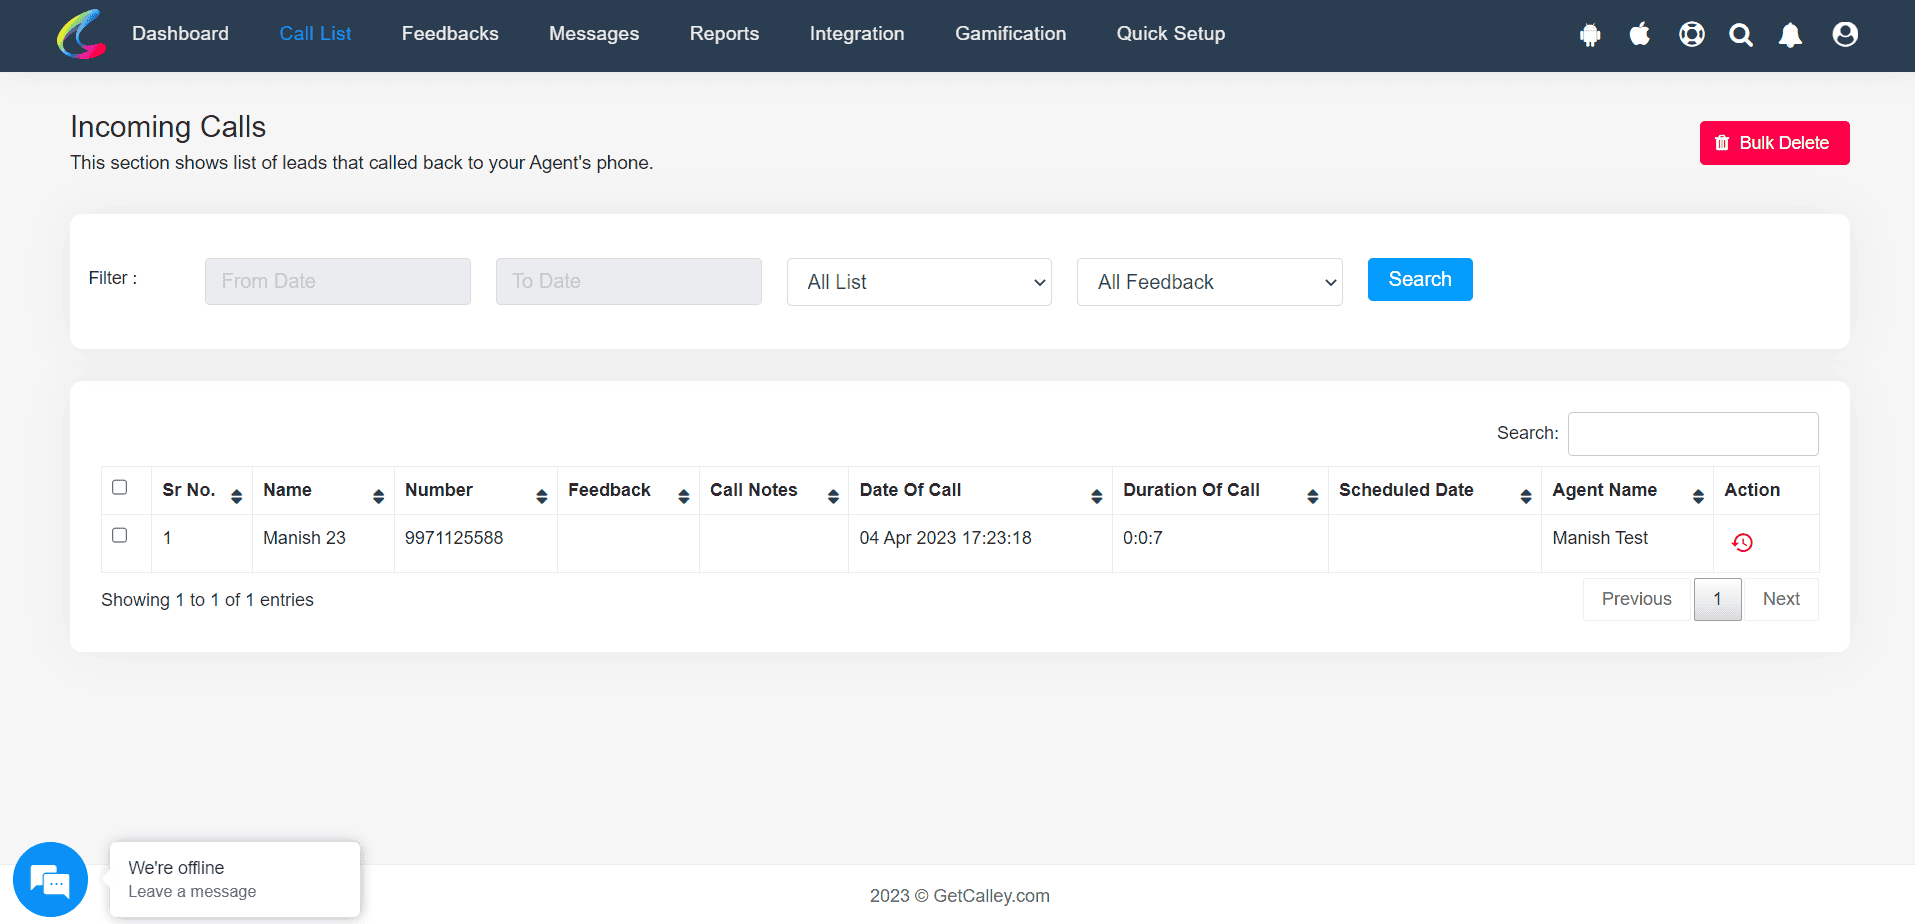Sort the table by the Name column

tap(323, 490)
